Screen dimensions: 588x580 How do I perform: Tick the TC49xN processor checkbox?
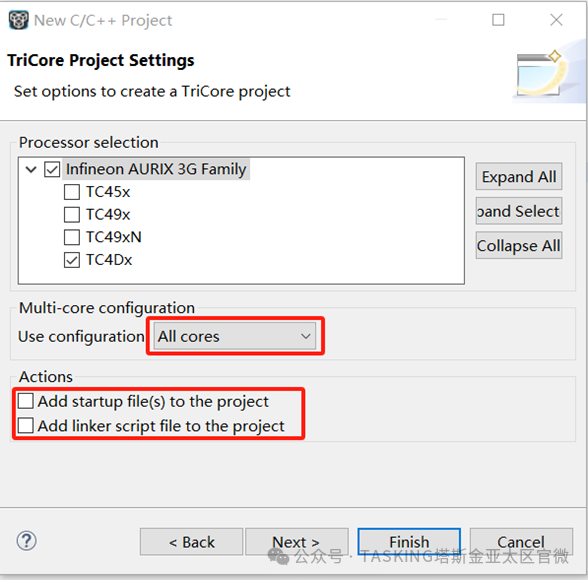72,237
